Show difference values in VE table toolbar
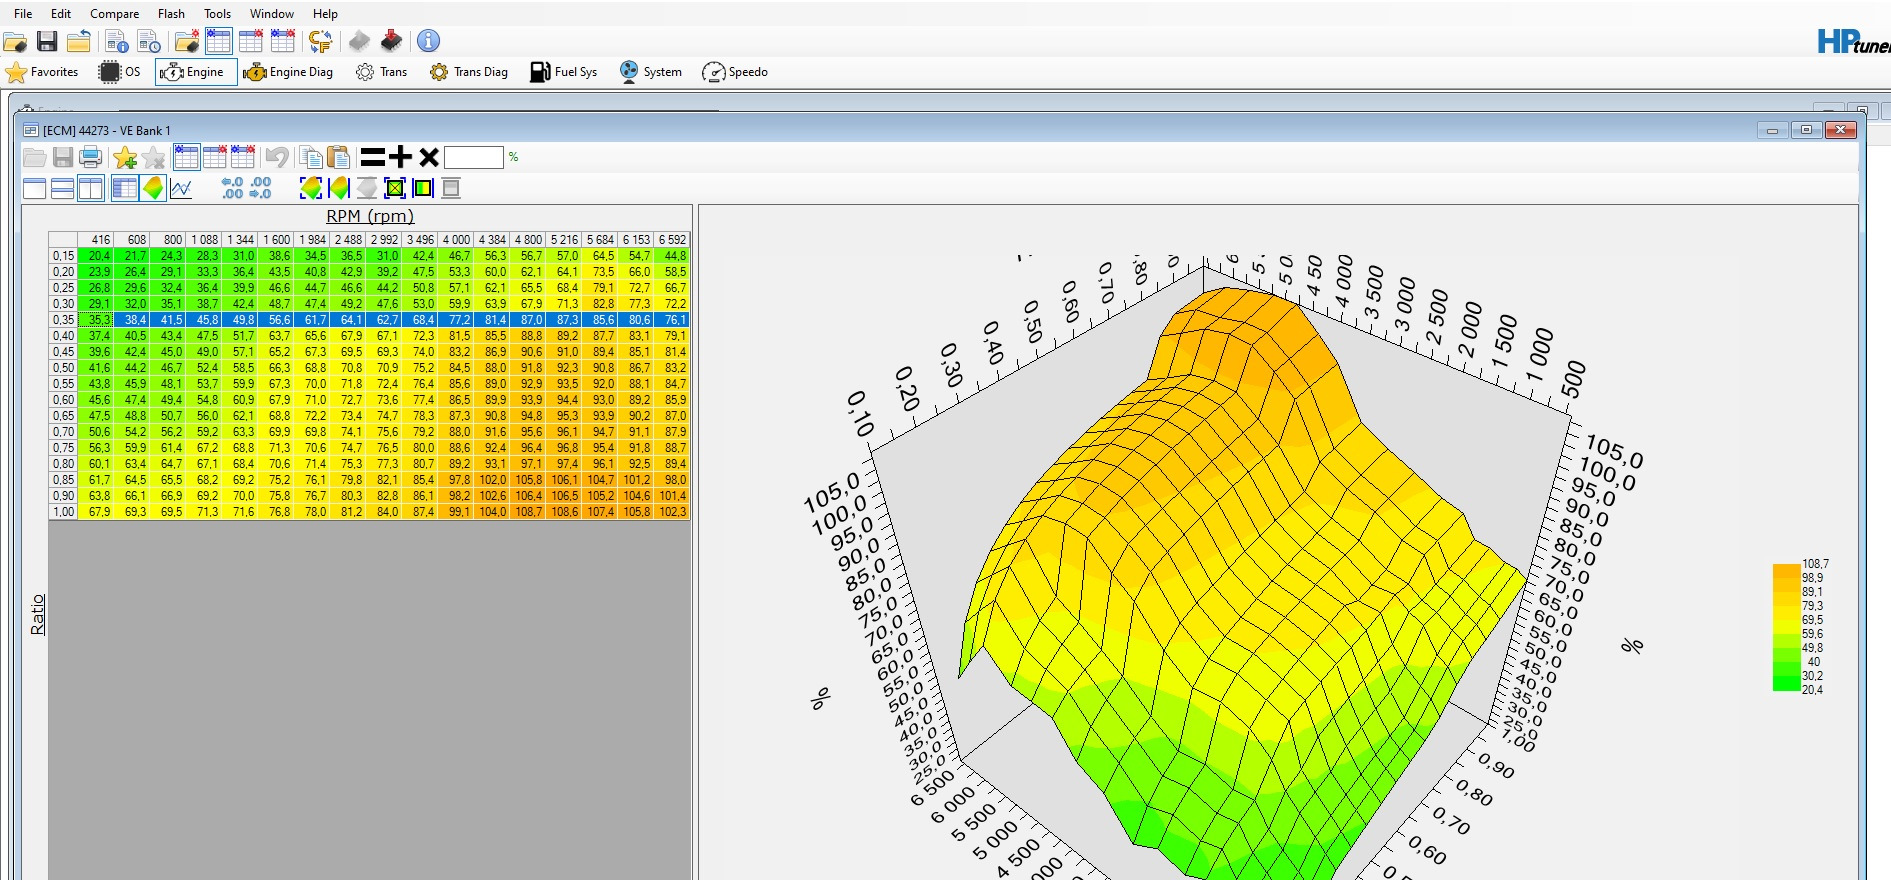The height and width of the screenshot is (880, 1891). (x=243, y=157)
